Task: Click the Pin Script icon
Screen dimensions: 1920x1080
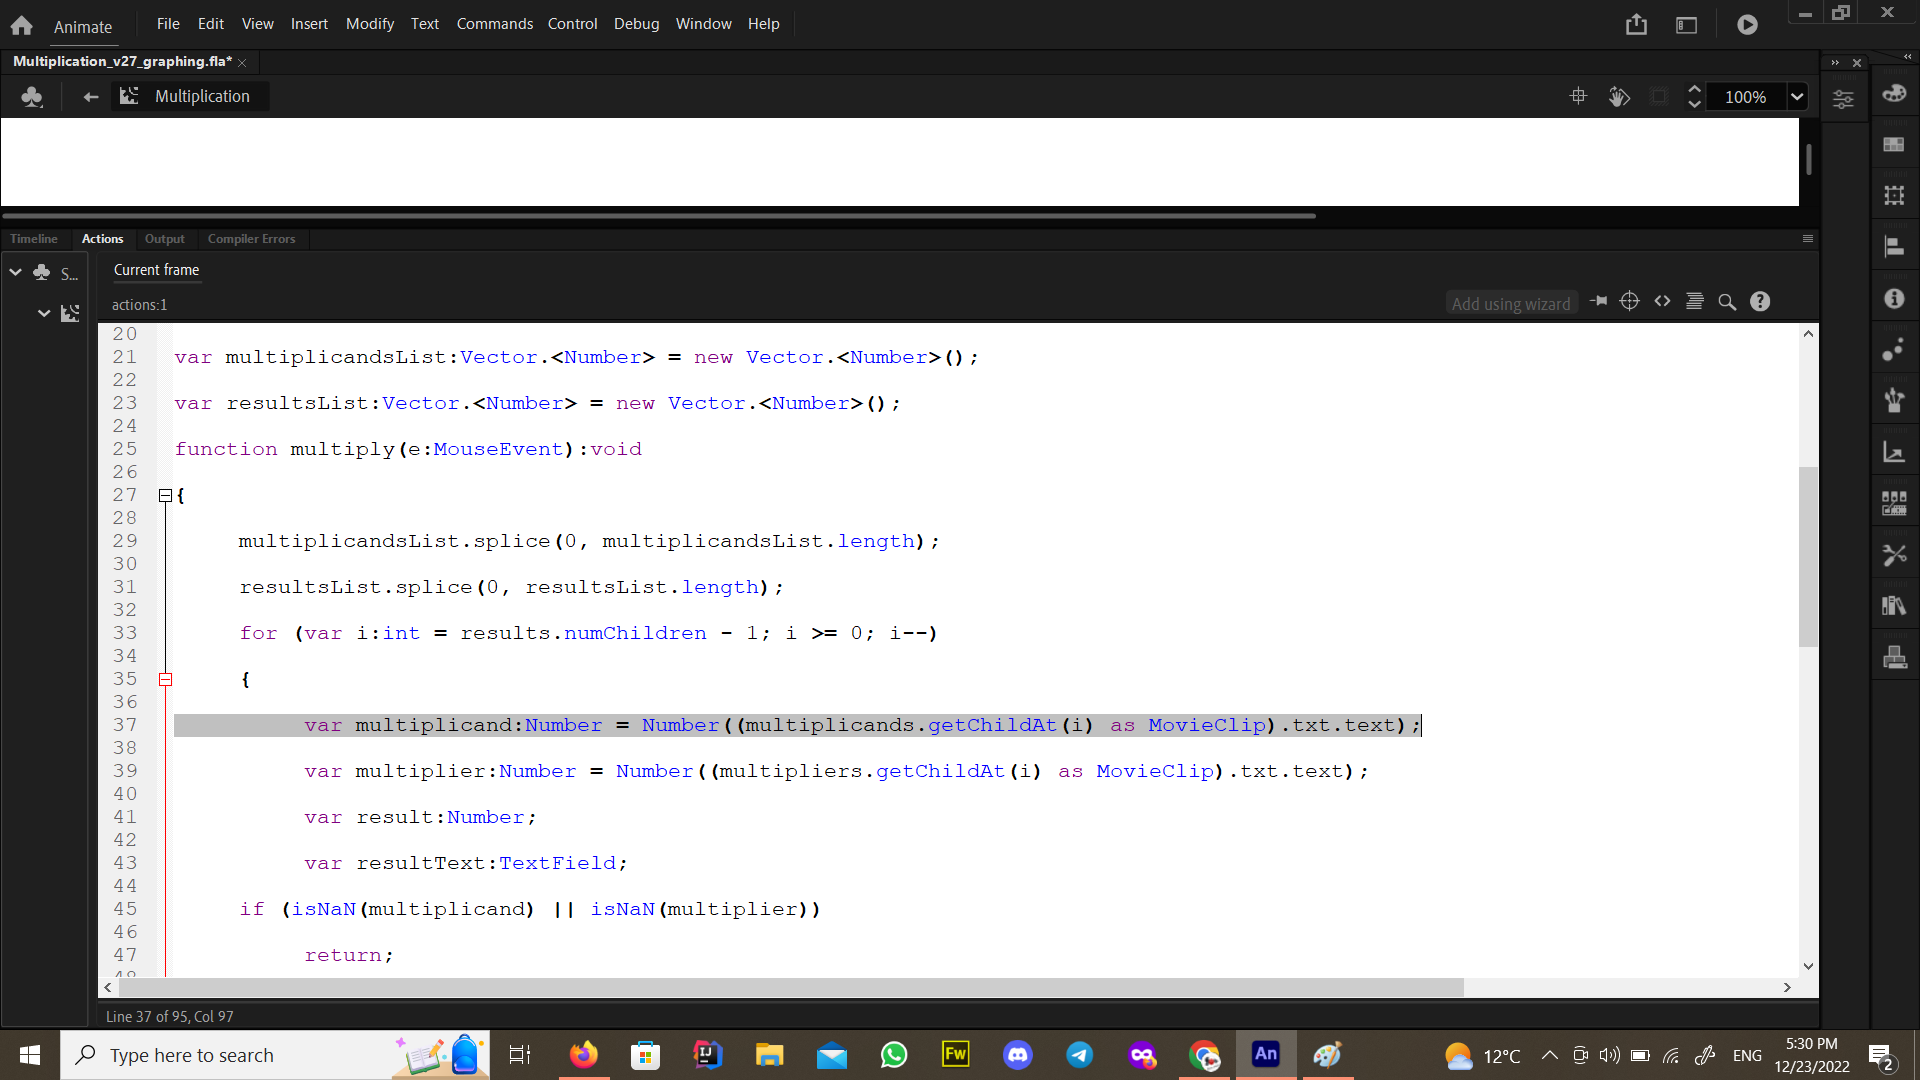Action: 1598,301
